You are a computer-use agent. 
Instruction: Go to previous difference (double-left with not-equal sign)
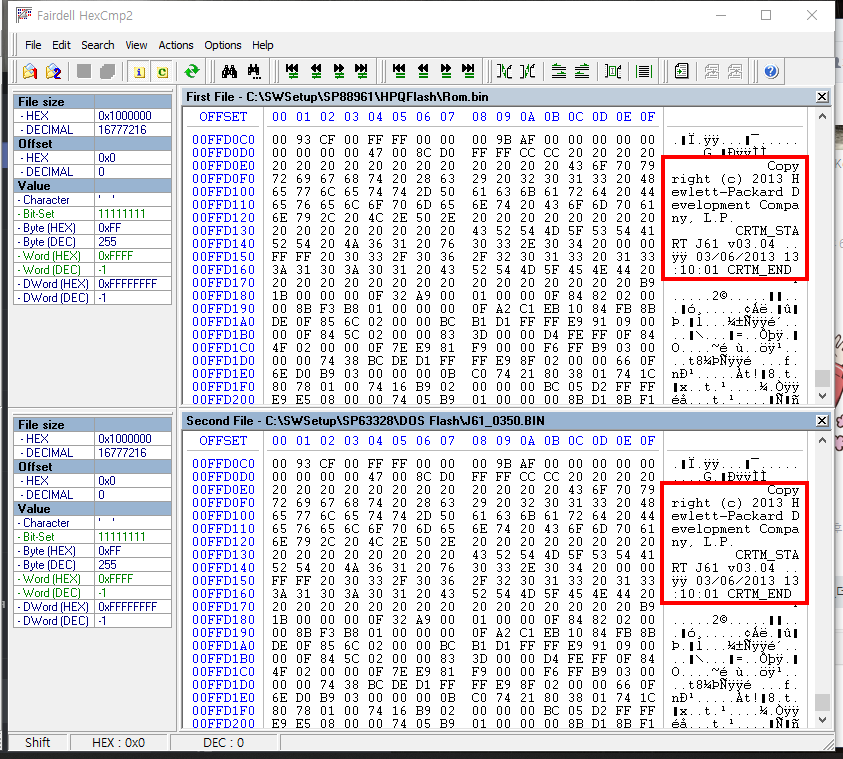(x=316, y=71)
